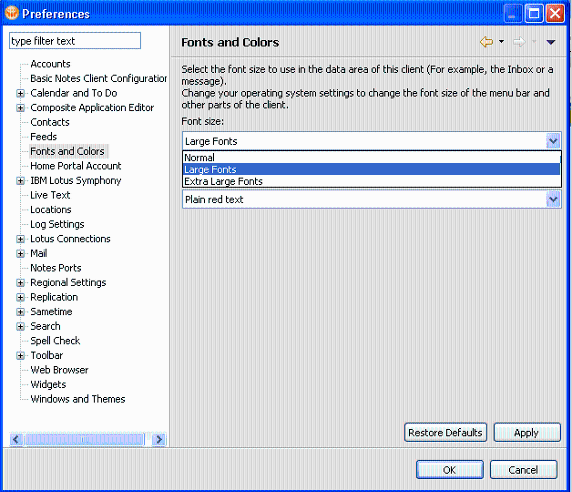The image size is (572, 492).
Task: Select Notes Ports in the tree
Action: tap(56, 268)
